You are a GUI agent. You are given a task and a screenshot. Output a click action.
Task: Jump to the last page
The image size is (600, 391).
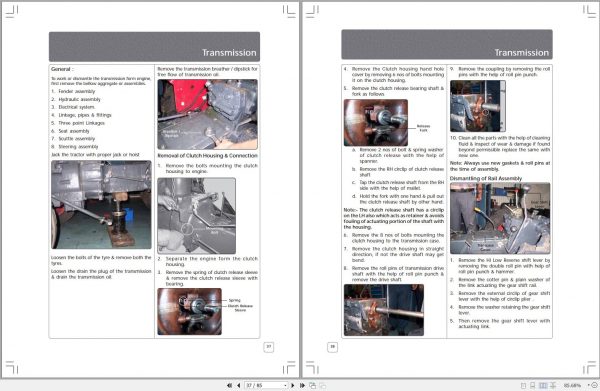tap(302, 385)
